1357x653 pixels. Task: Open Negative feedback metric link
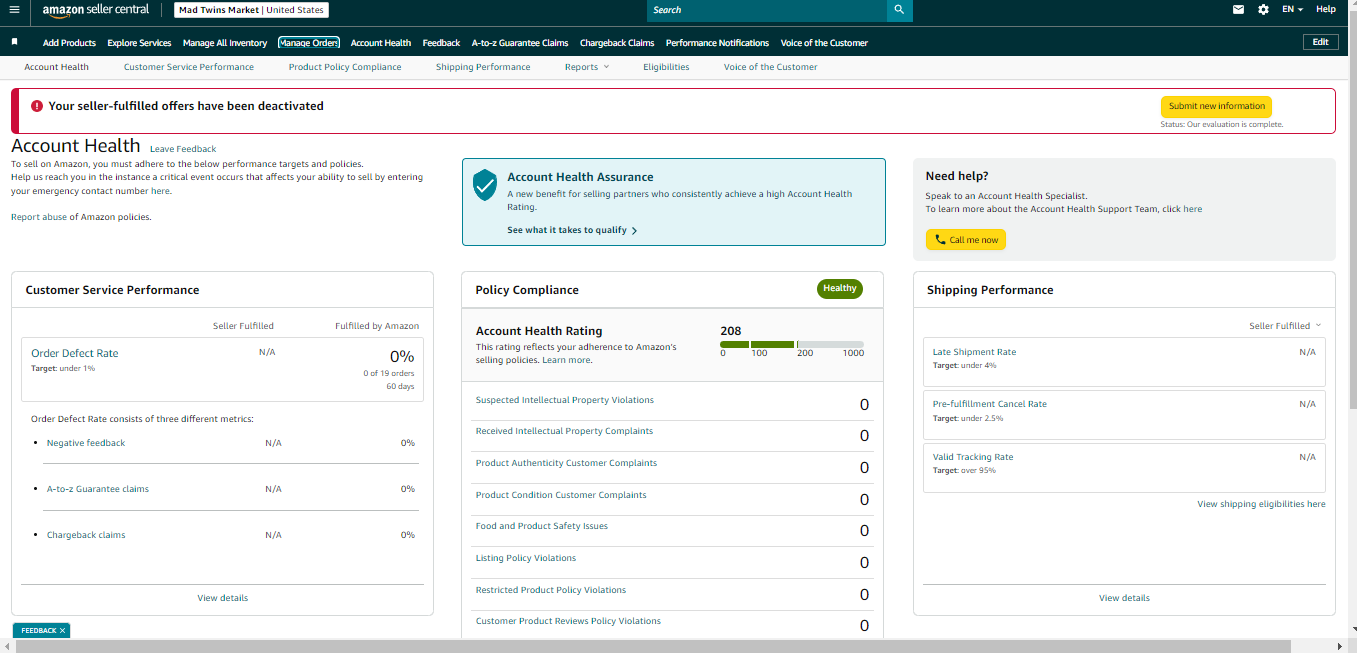86,443
